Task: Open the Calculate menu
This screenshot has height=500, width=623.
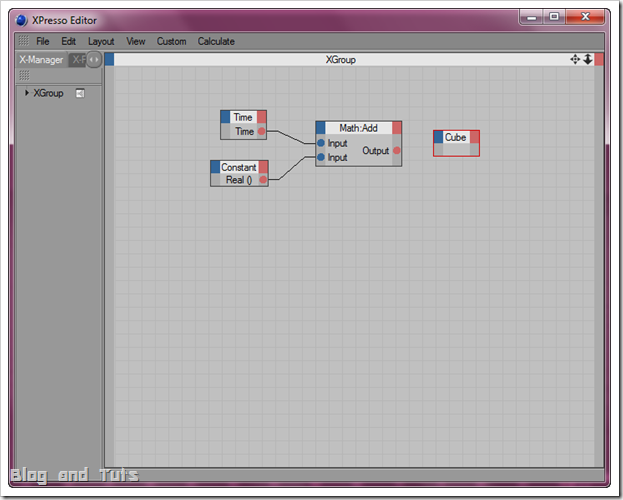Action: pos(216,41)
